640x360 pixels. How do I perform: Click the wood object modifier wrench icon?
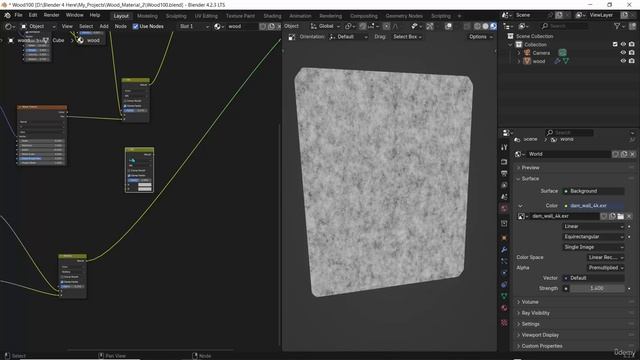pyautogui.click(x=557, y=61)
